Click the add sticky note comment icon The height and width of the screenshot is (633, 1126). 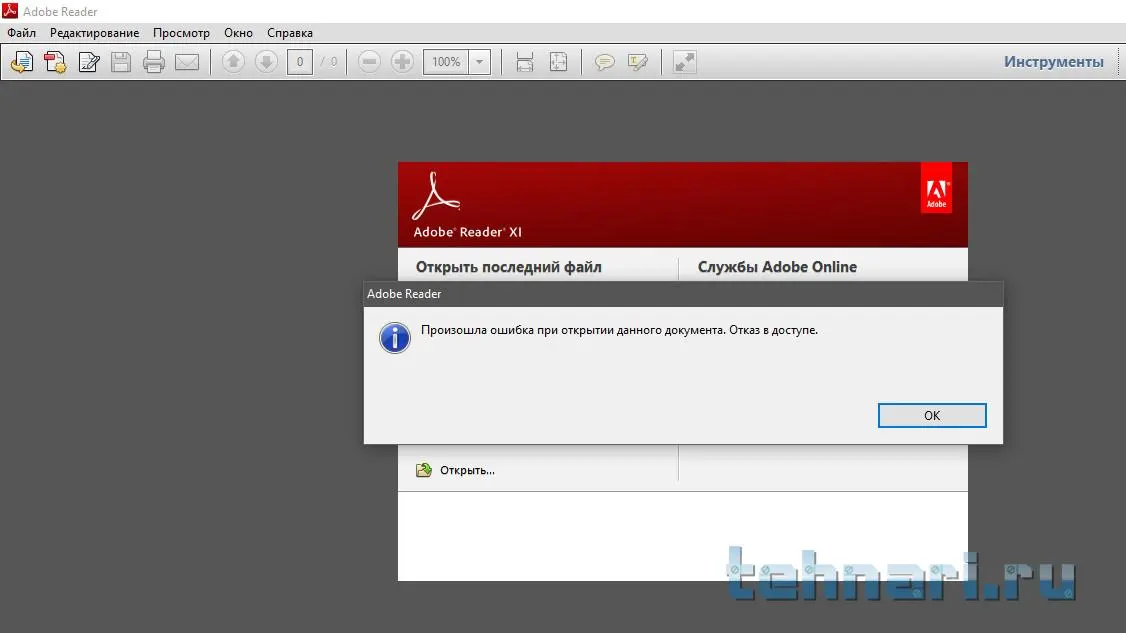coord(605,62)
